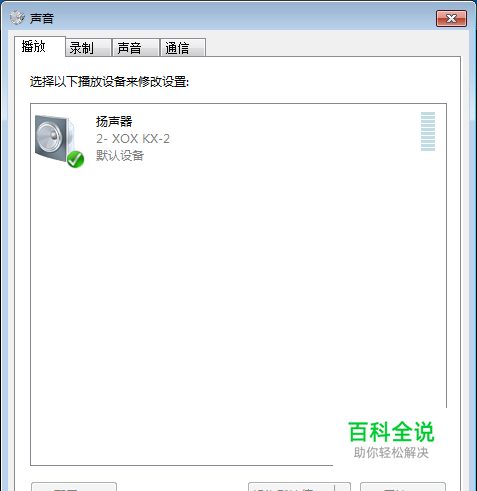
Task: Click the 选择以下播放设备来修改设置 instruction label
Action: coord(109,82)
